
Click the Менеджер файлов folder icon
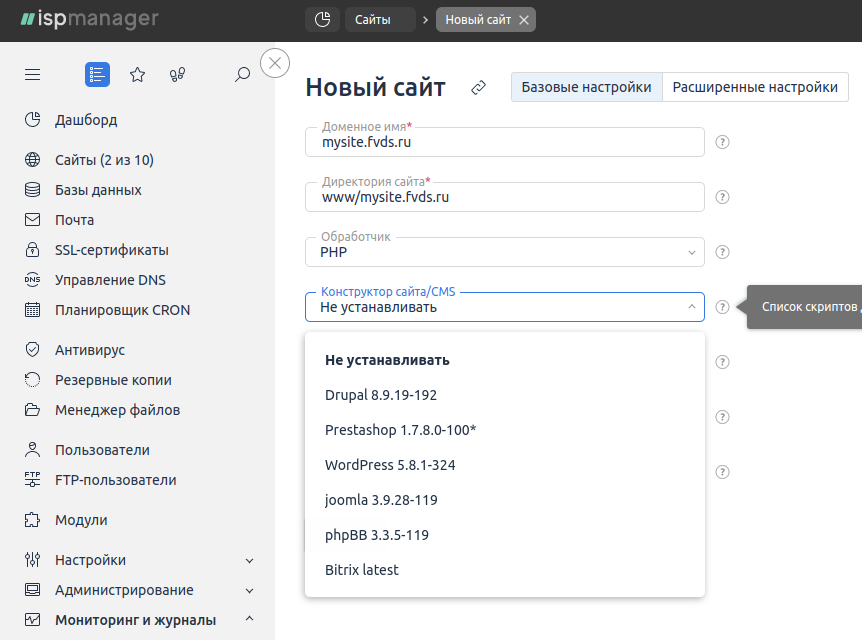pos(32,410)
